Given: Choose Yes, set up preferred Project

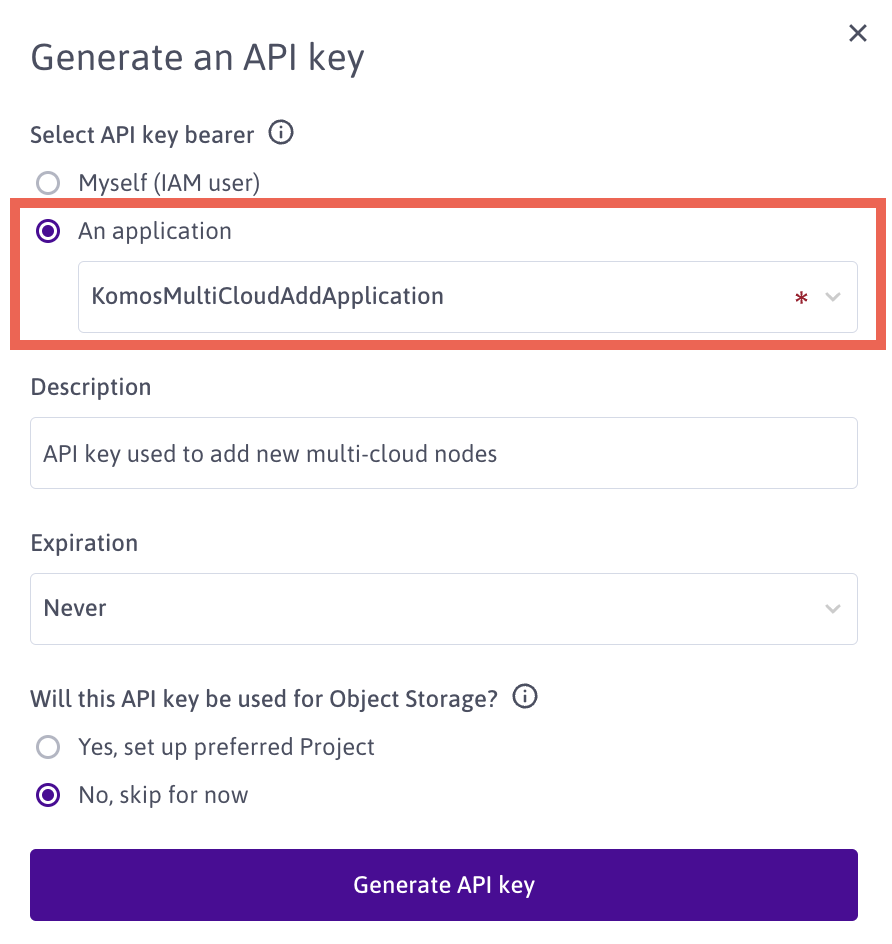Looking at the screenshot, I should click(x=47, y=747).
